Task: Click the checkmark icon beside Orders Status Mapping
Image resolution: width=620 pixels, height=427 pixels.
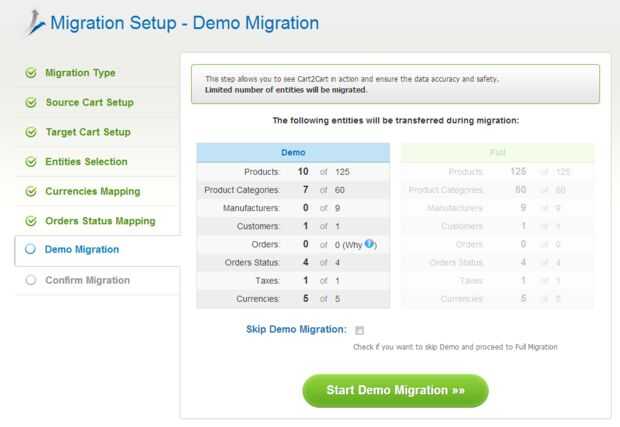Action: pyautogui.click(x=30, y=221)
